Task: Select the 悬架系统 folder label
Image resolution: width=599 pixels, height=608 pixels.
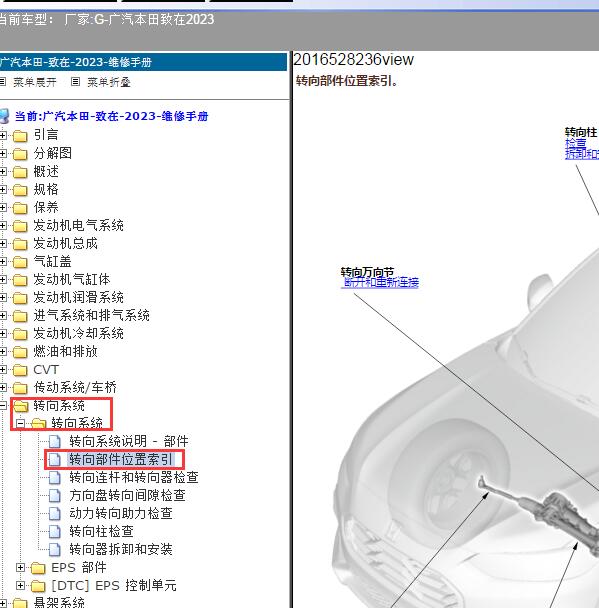Action: click(x=59, y=603)
